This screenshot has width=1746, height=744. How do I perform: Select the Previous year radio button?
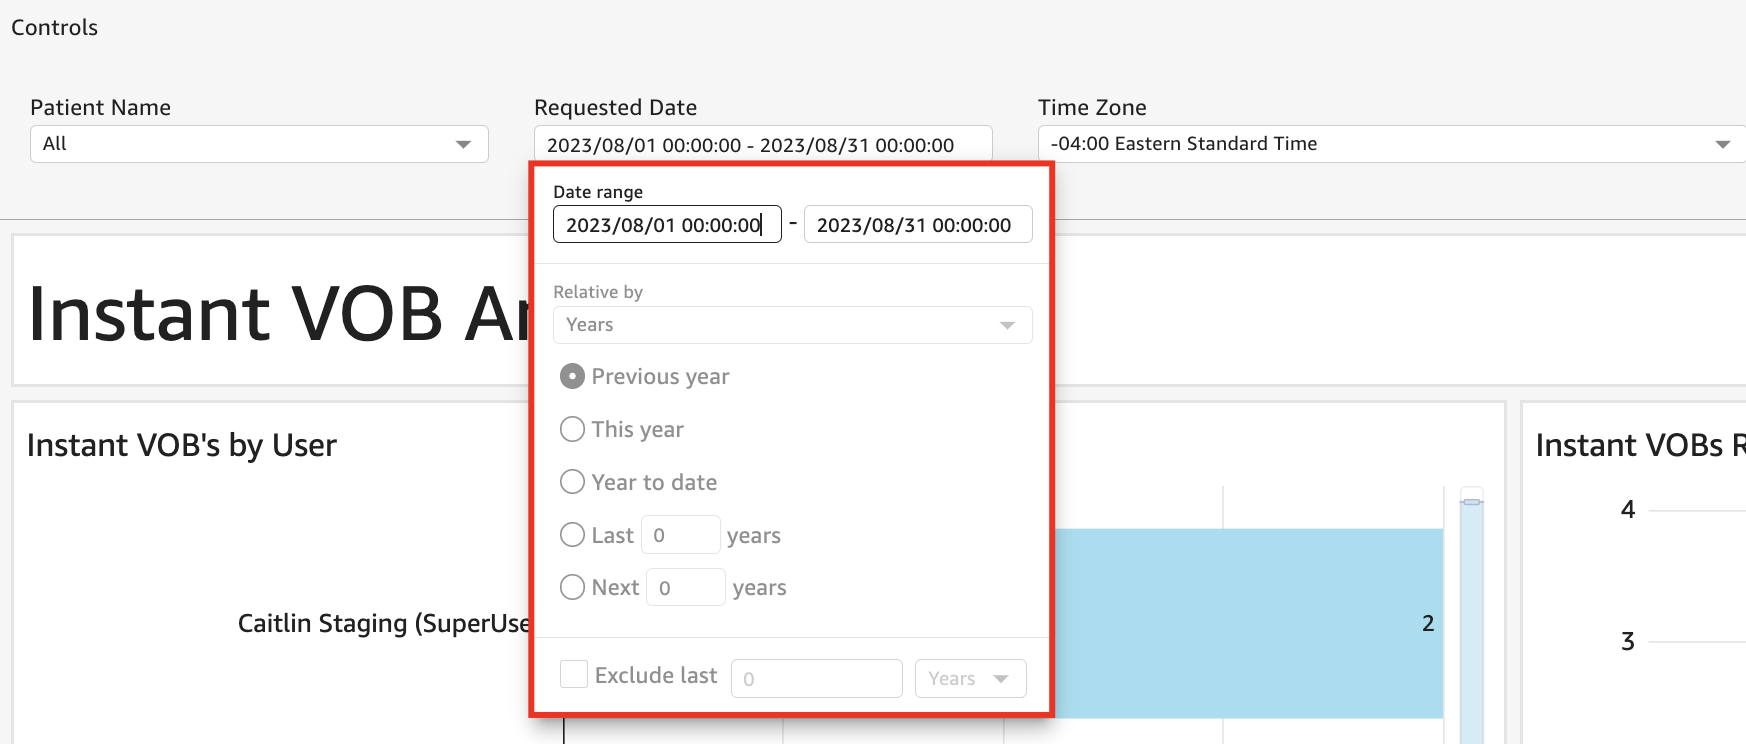pos(572,377)
